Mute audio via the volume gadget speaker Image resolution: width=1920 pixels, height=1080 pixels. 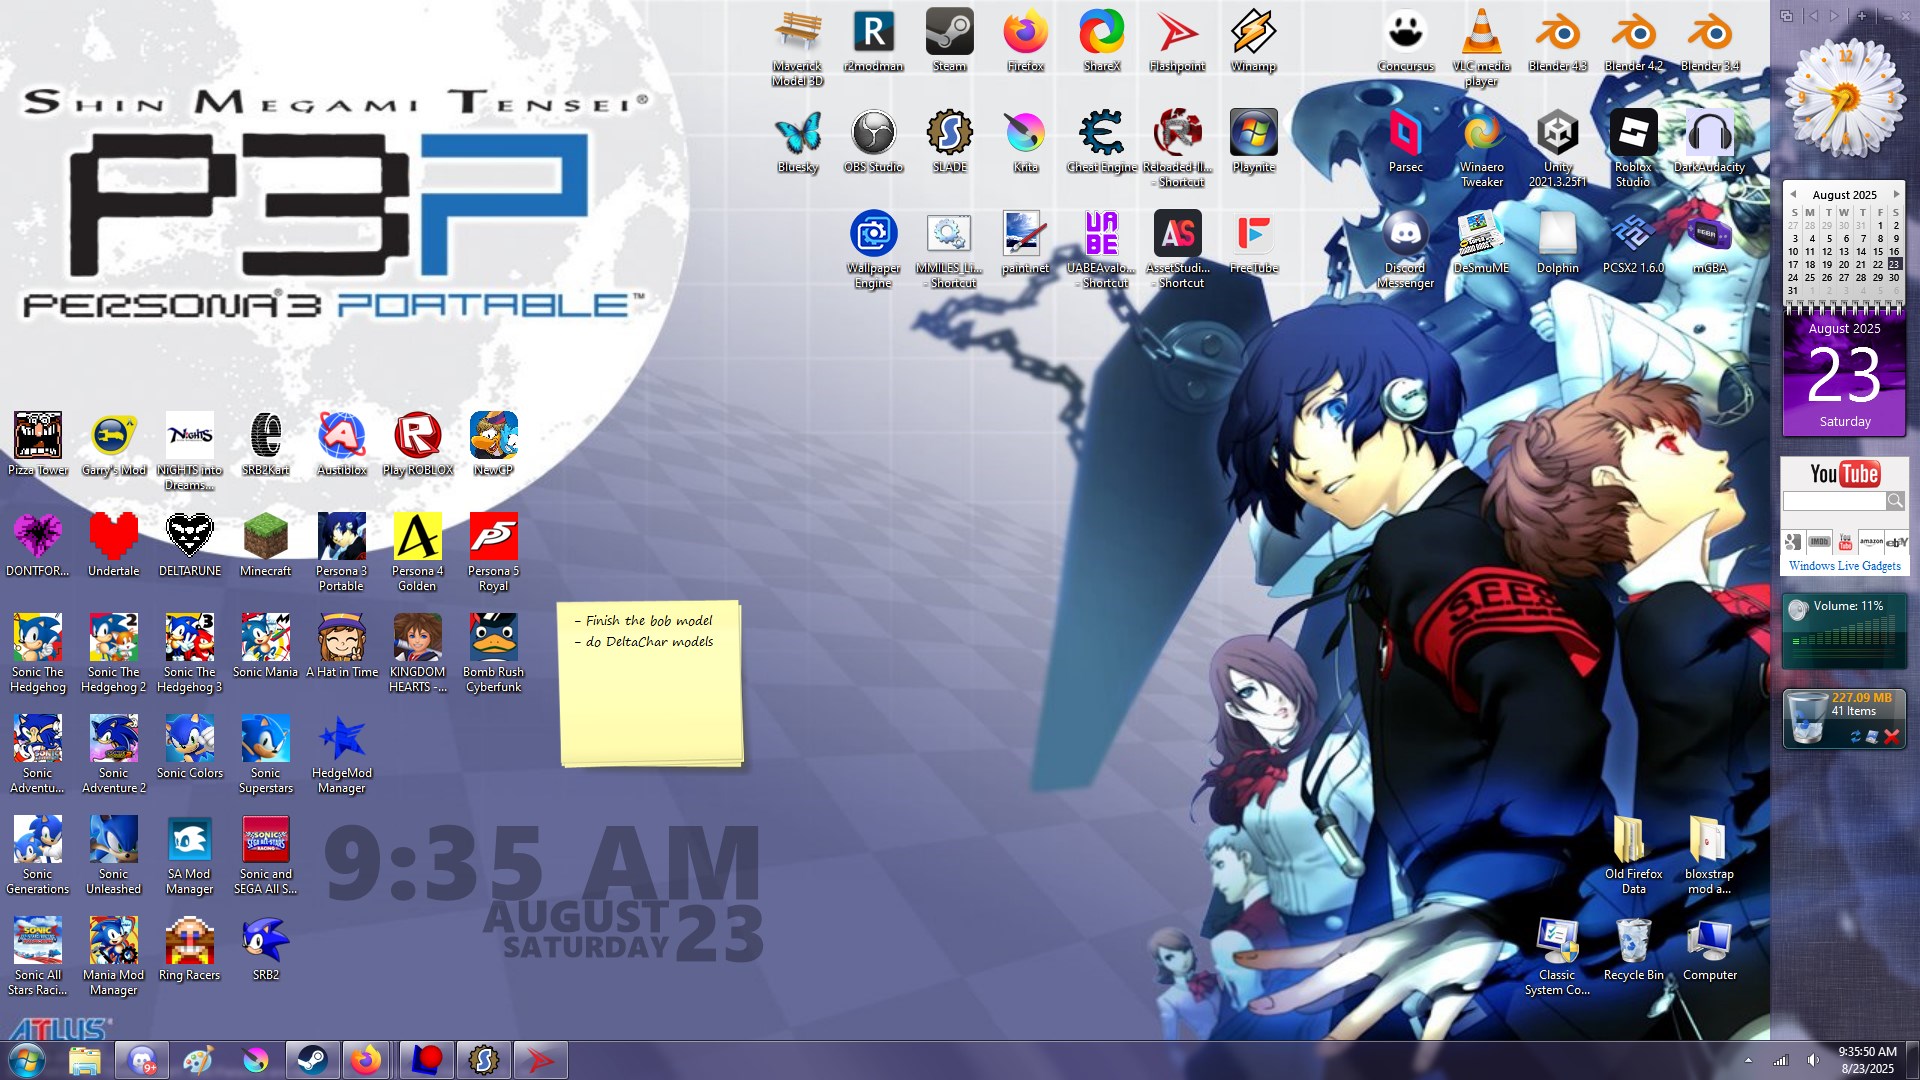(x=1798, y=609)
